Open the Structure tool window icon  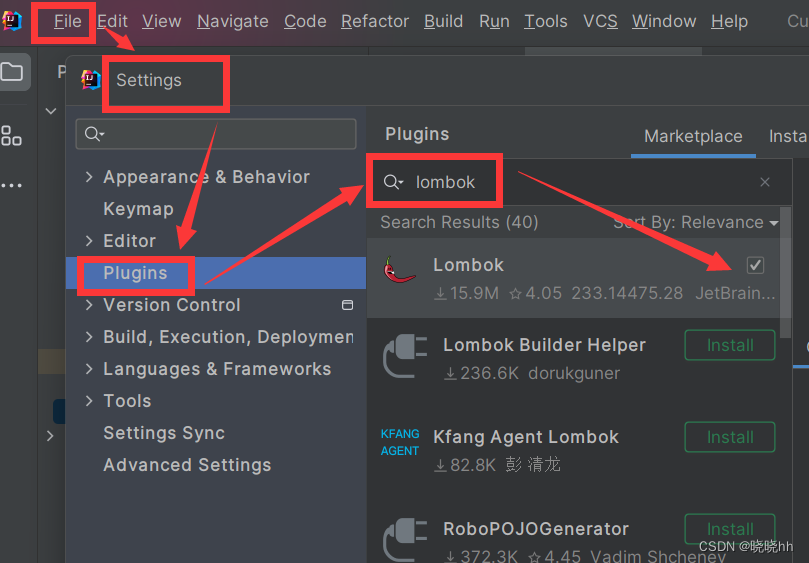11,136
